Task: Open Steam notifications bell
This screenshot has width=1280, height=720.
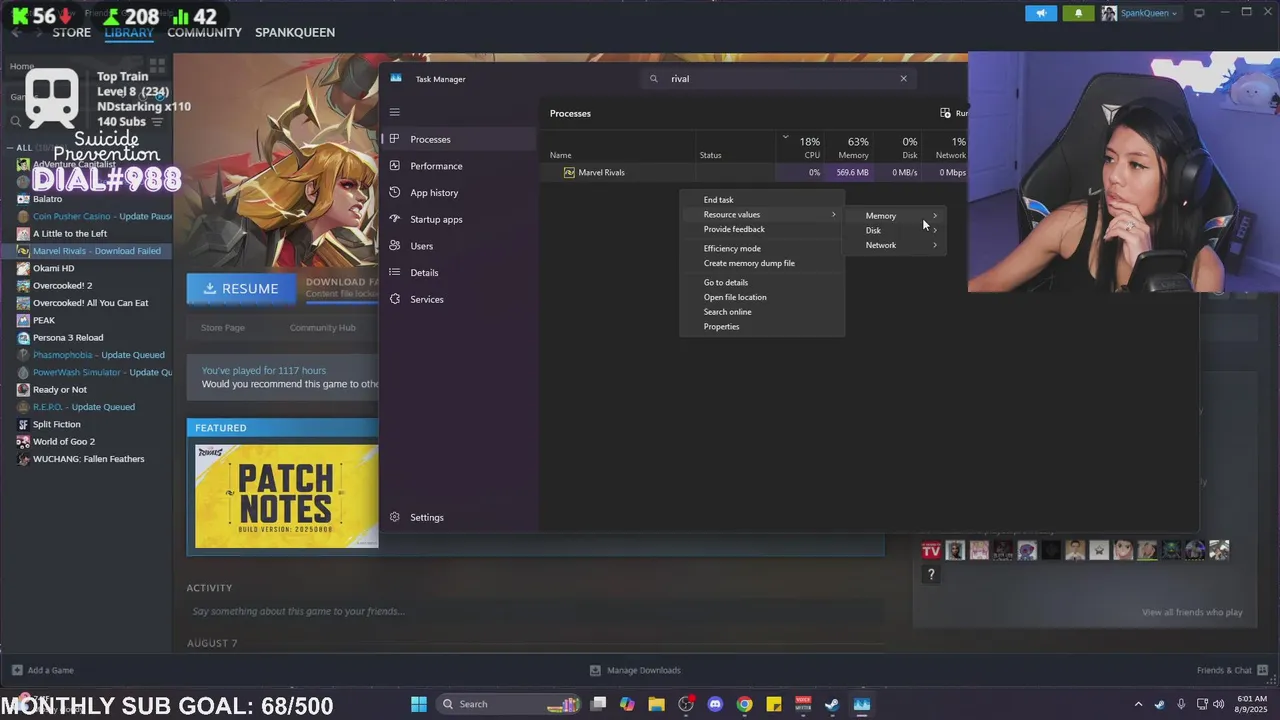Action: tap(1078, 13)
